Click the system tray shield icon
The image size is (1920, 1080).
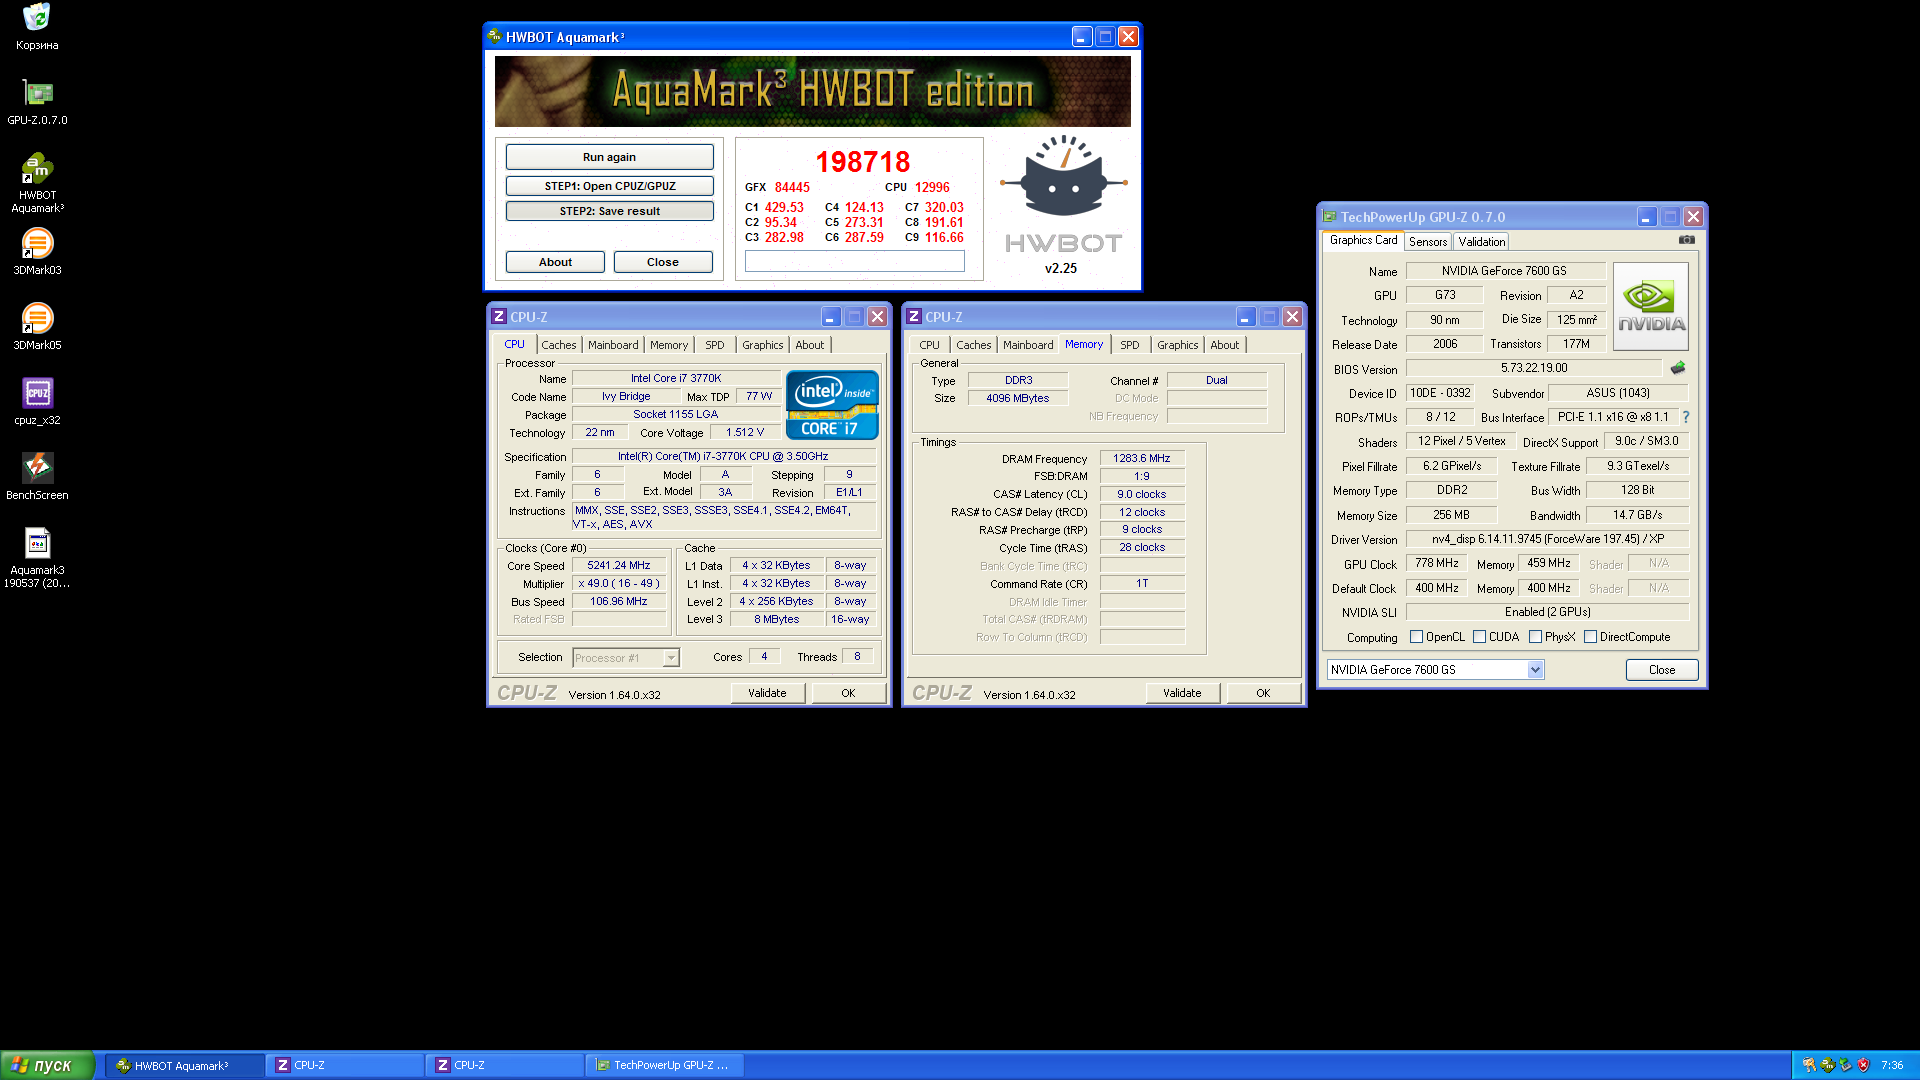click(x=1863, y=1065)
